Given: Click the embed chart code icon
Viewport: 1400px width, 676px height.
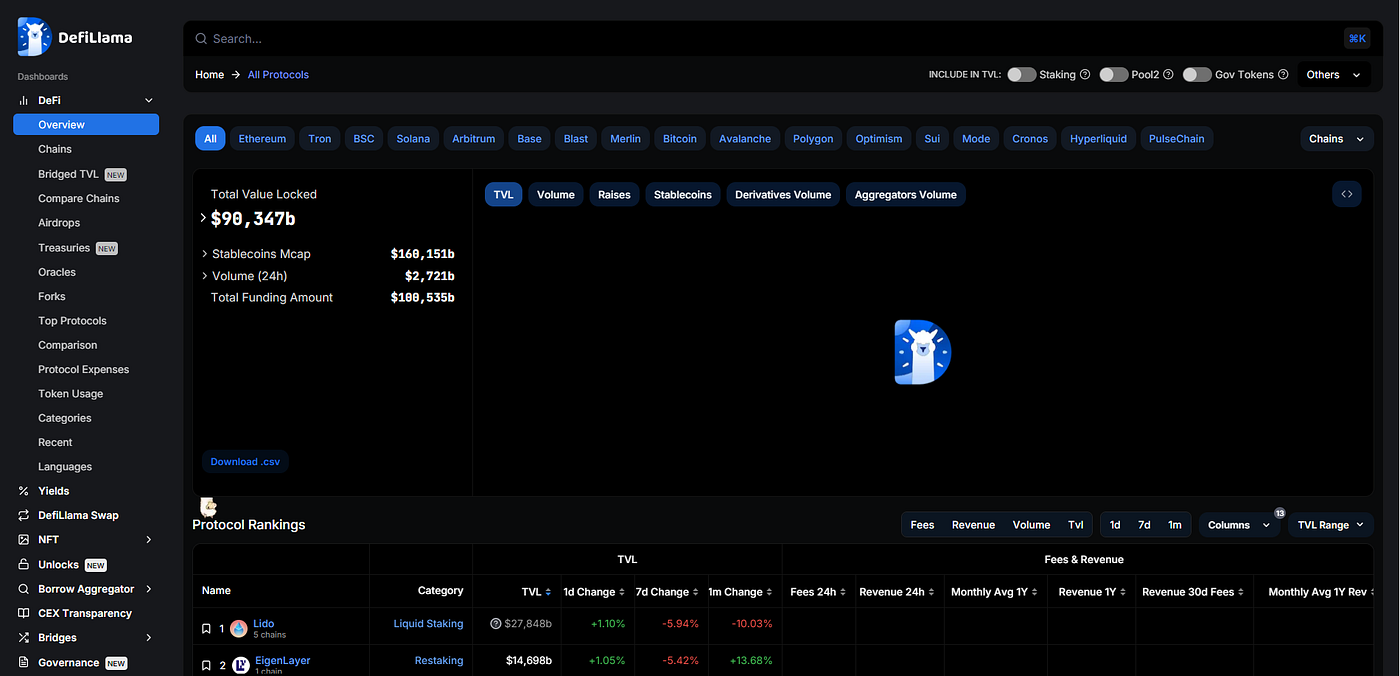Looking at the screenshot, I should pyautogui.click(x=1347, y=194).
